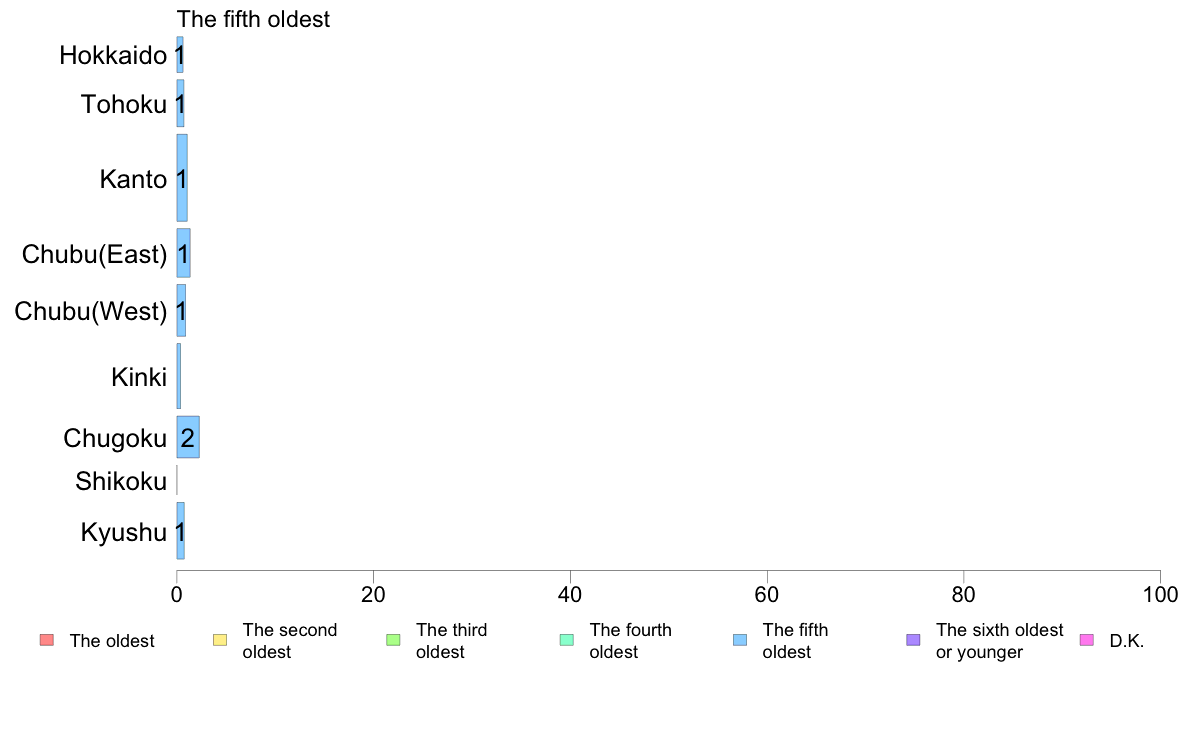
Task: Click the blue 'The fifth oldest' legend swatch
Action: 740,640
